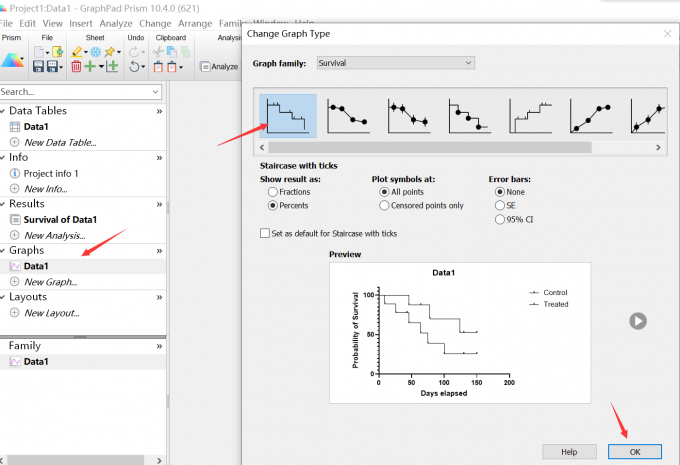
Task: Open the Change menu
Action: (x=155, y=23)
